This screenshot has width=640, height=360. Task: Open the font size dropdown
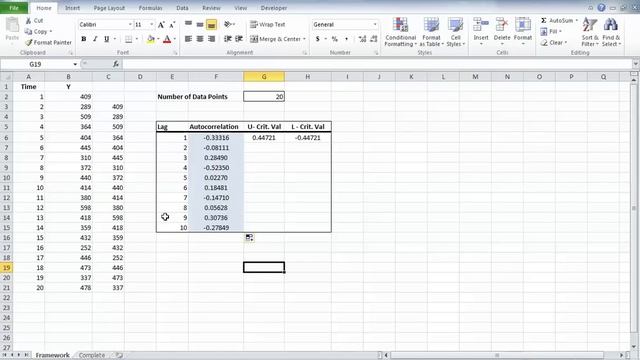coord(151,24)
